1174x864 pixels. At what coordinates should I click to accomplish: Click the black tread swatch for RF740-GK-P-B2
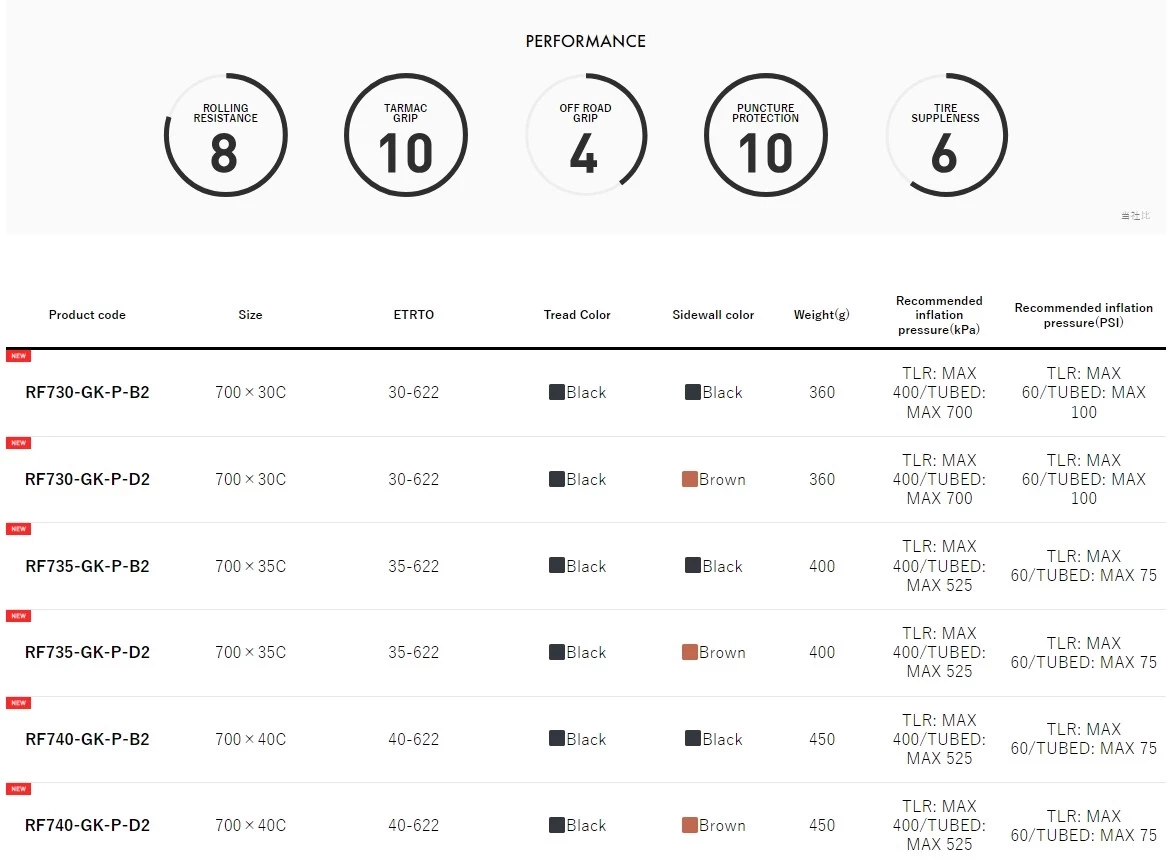(x=556, y=738)
